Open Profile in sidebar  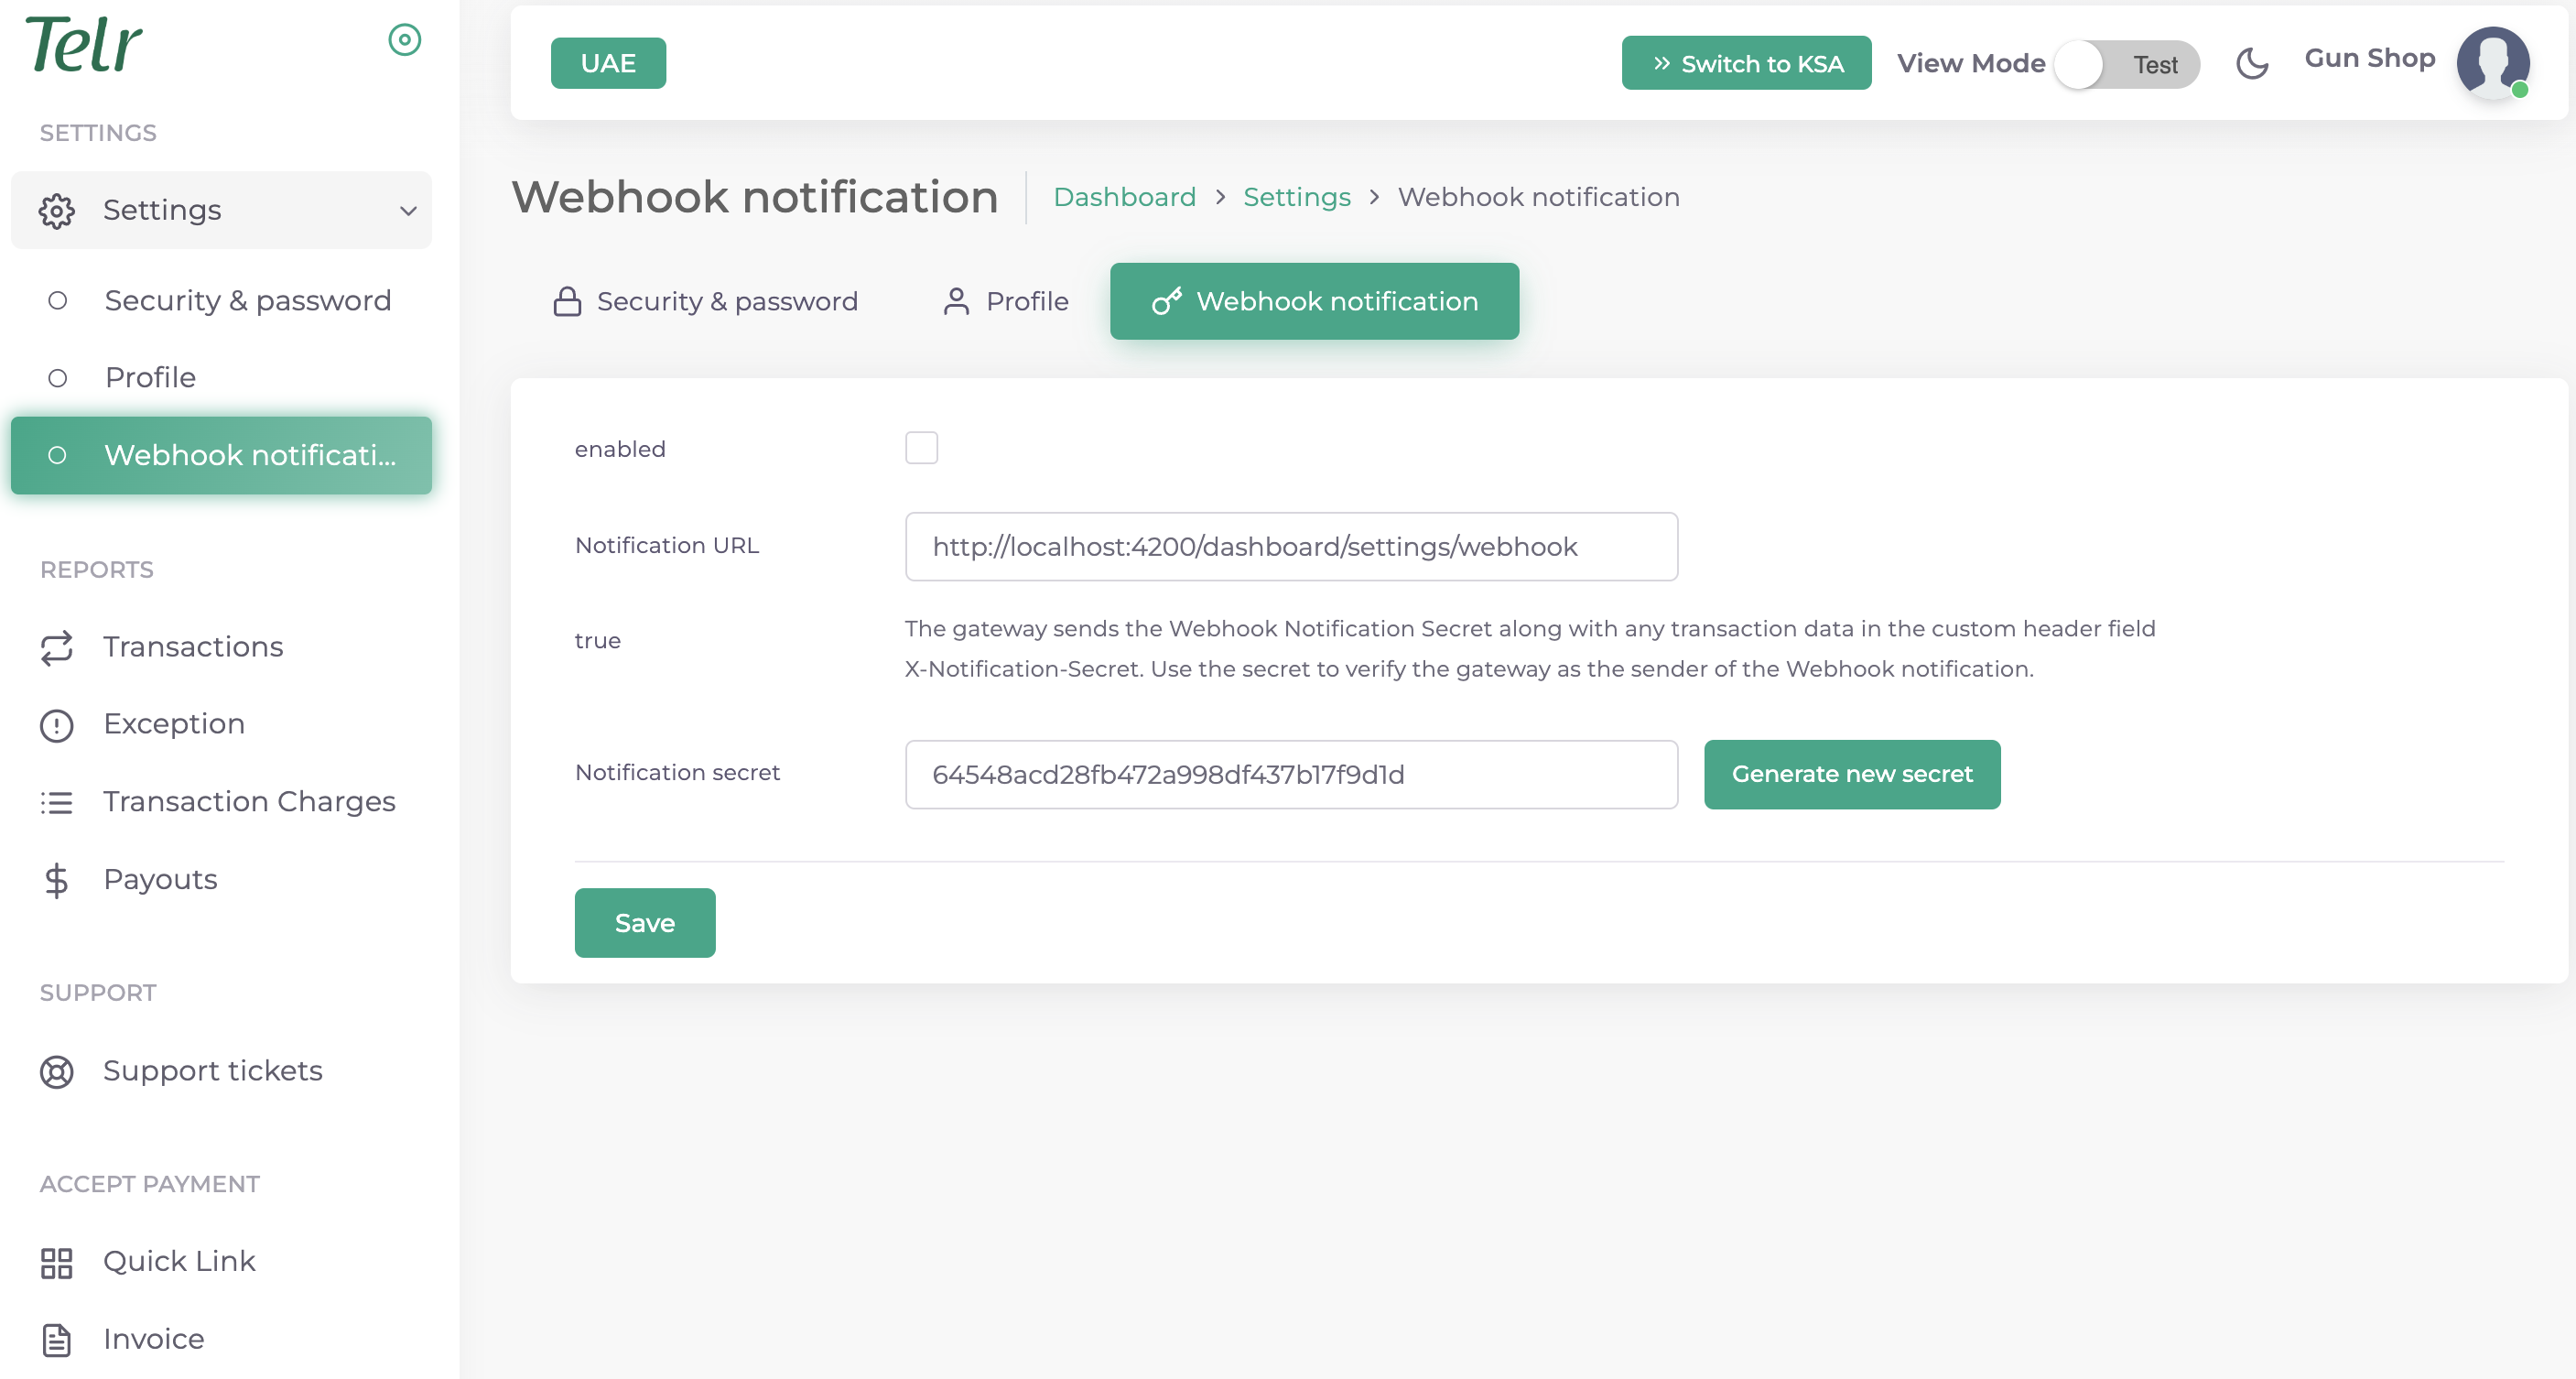(x=221, y=377)
